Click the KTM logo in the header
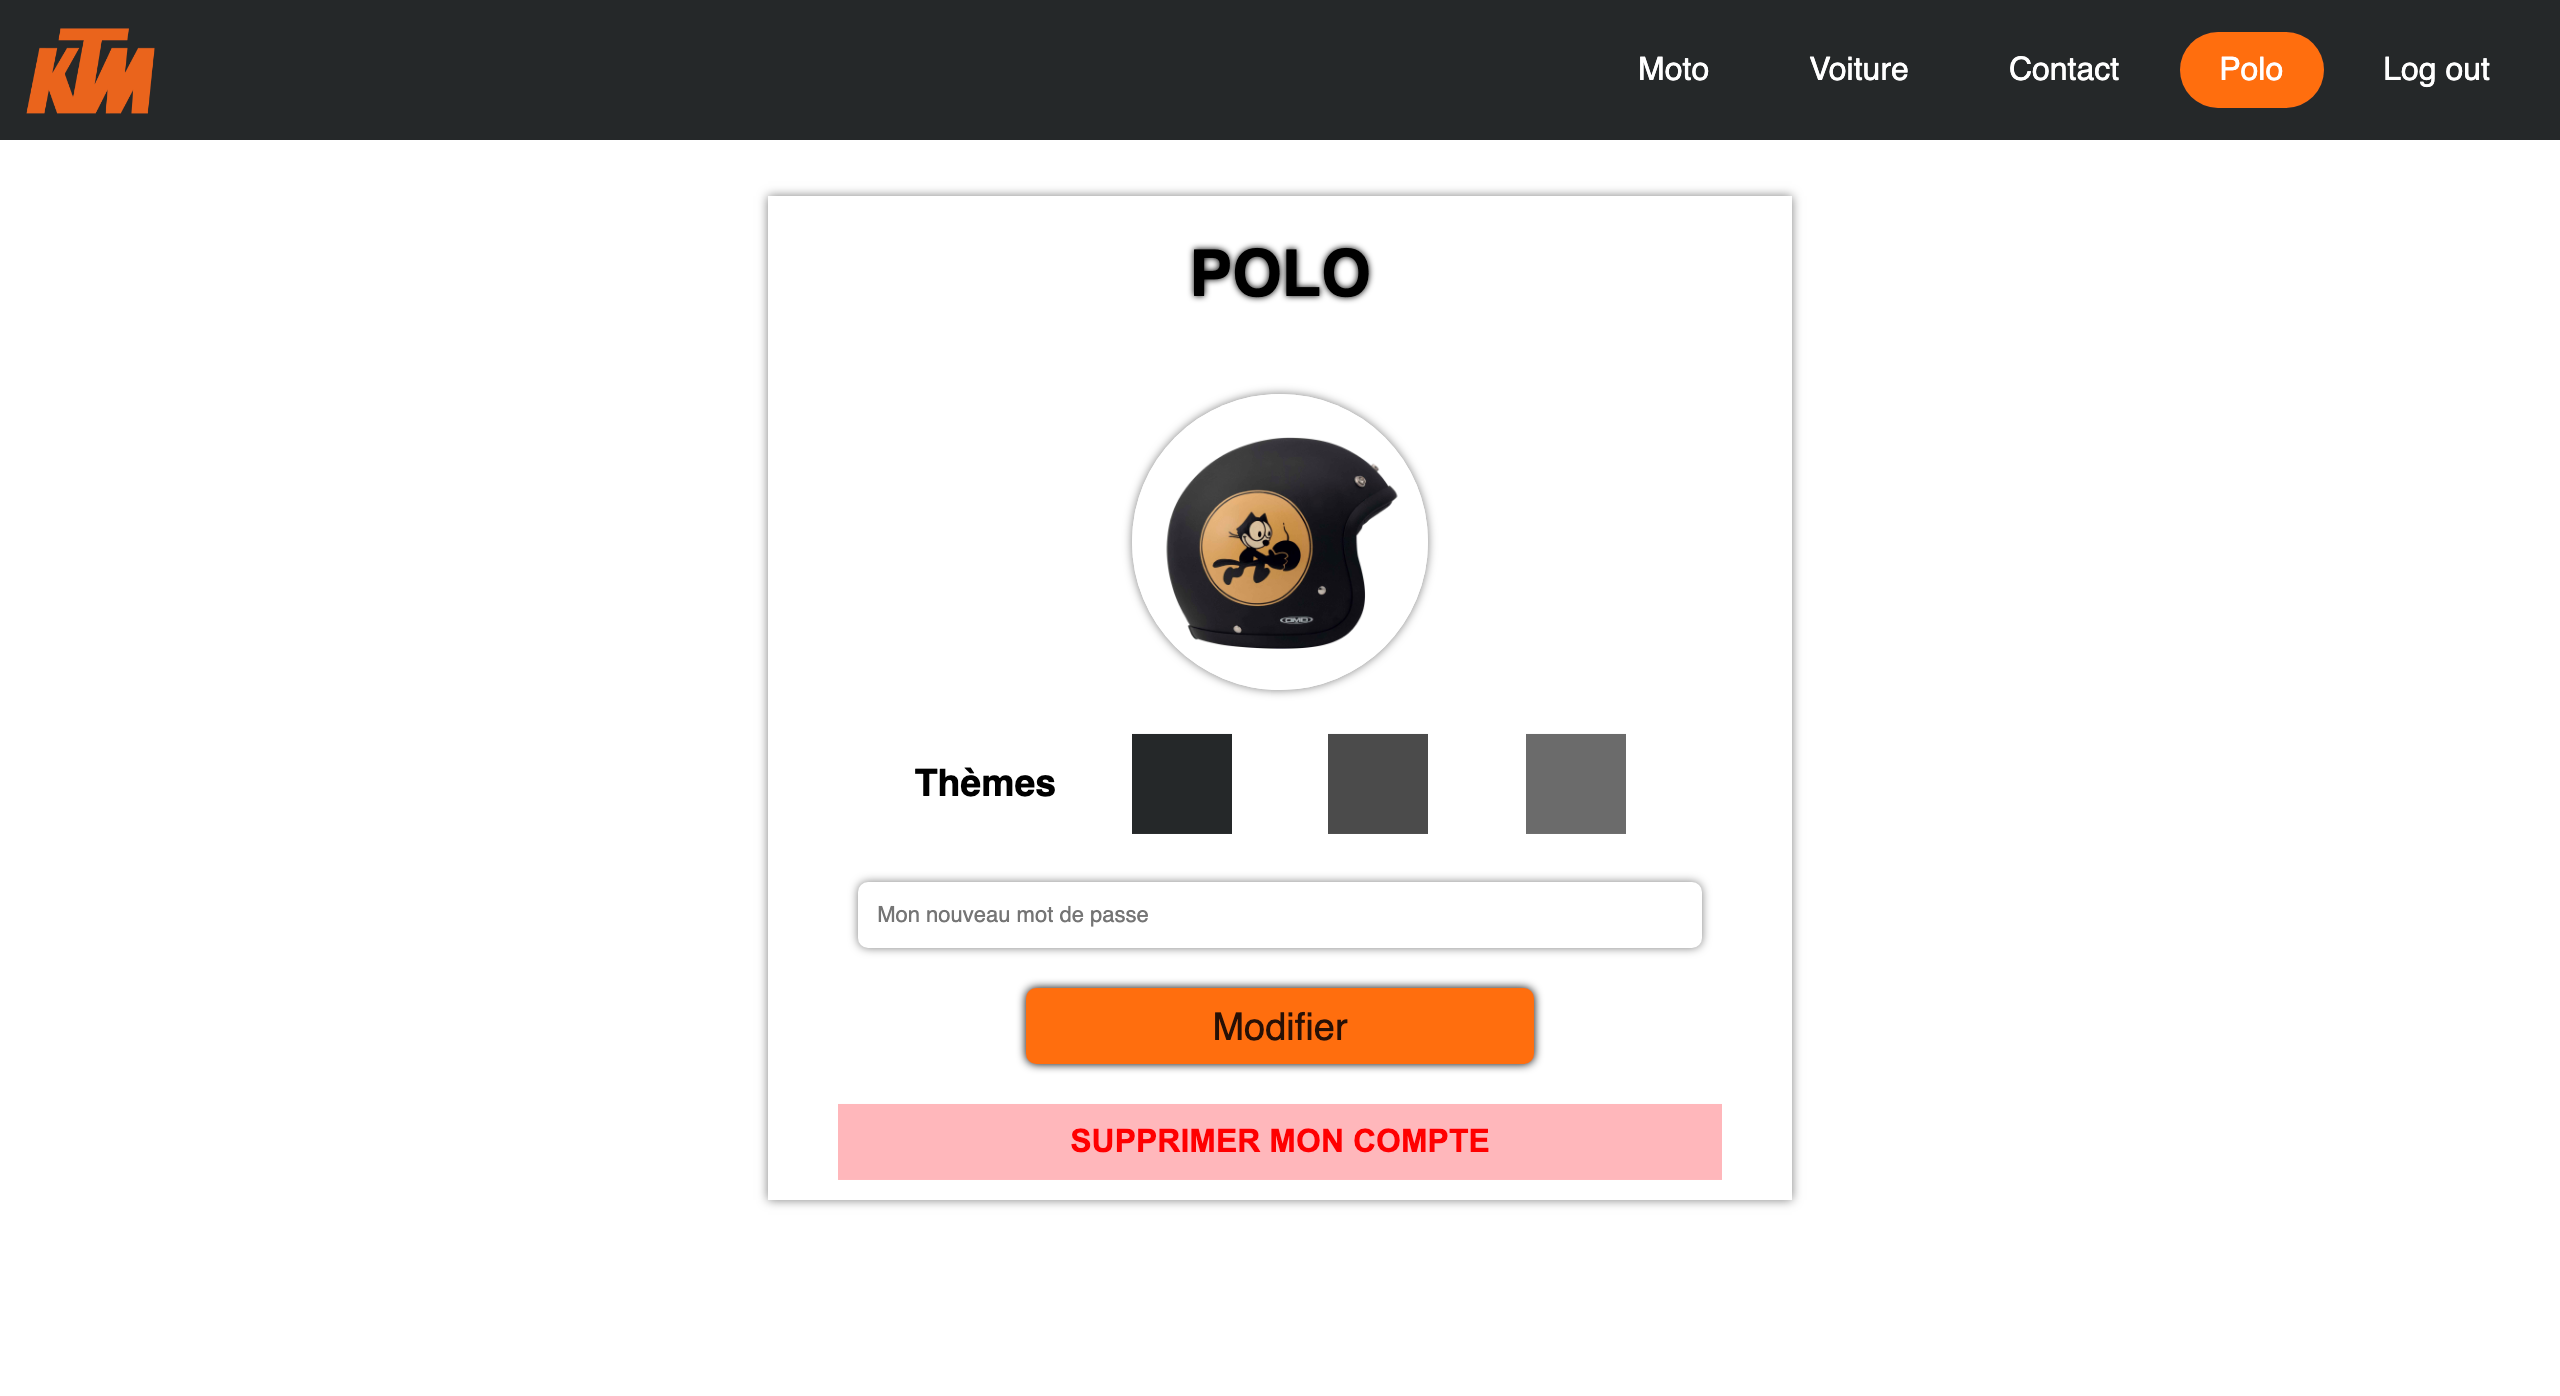Viewport: 2560px width, 1396px height. pos(91,71)
